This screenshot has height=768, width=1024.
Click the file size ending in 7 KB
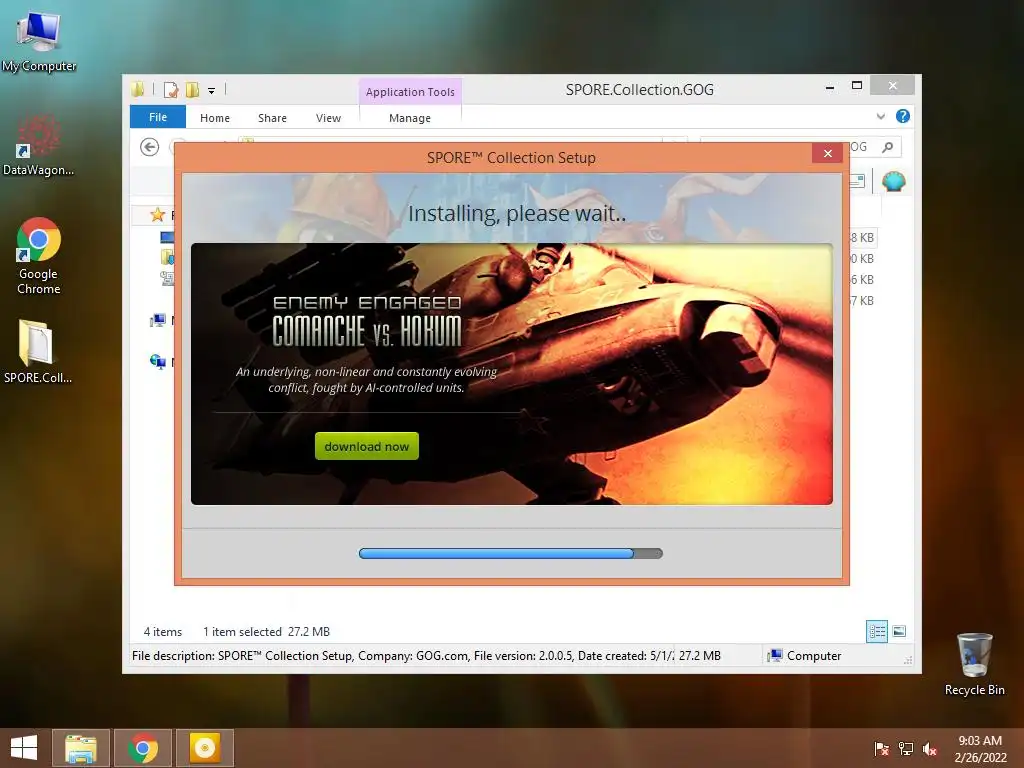tap(862, 300)
